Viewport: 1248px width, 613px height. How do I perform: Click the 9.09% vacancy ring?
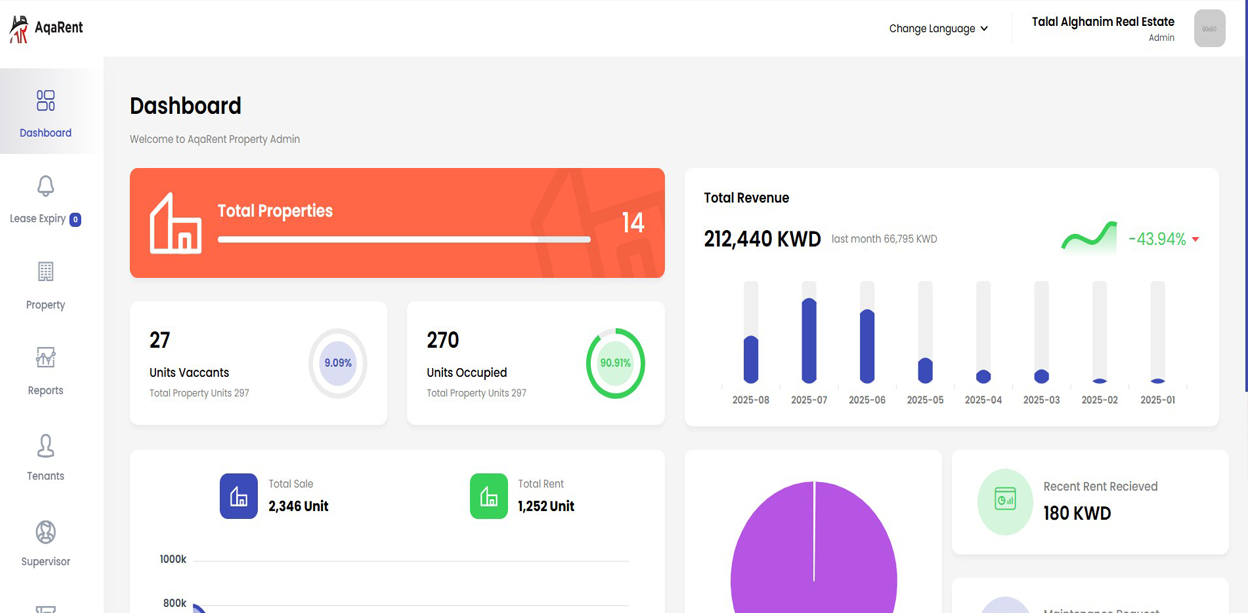tap(338, 364)
